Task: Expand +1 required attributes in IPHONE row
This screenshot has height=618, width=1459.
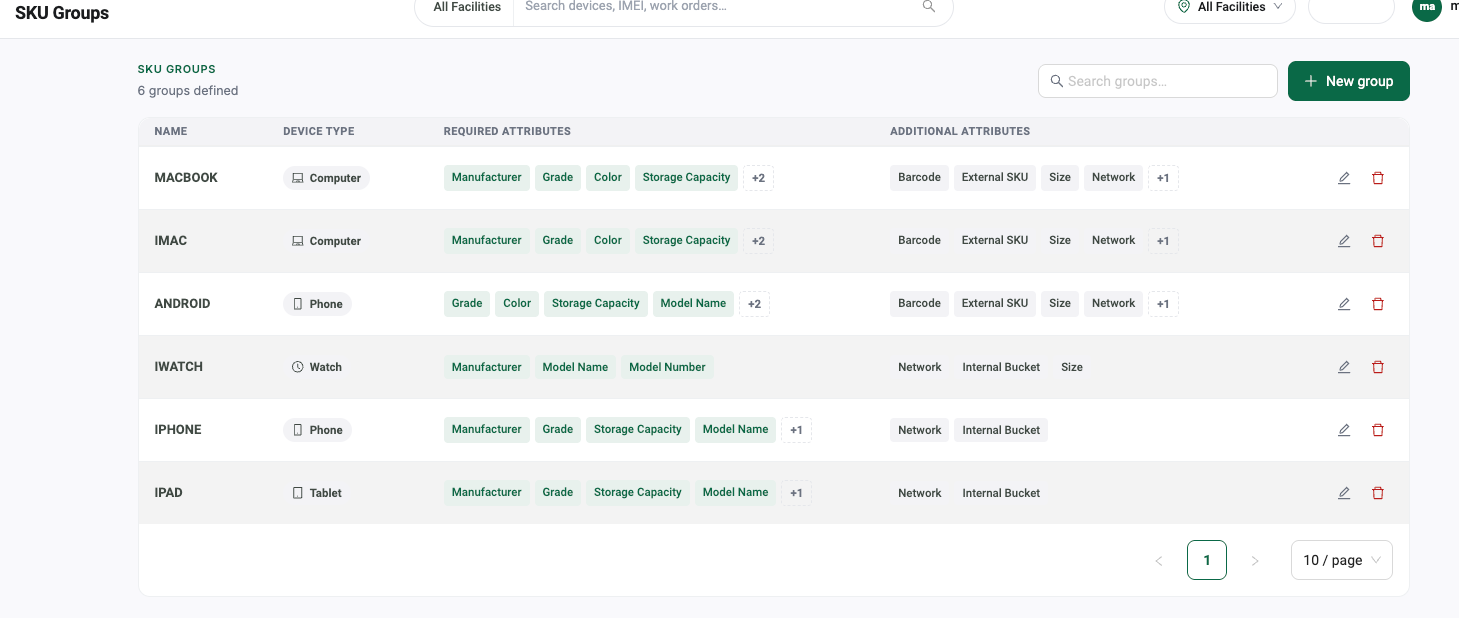Action: pos(796,430)
